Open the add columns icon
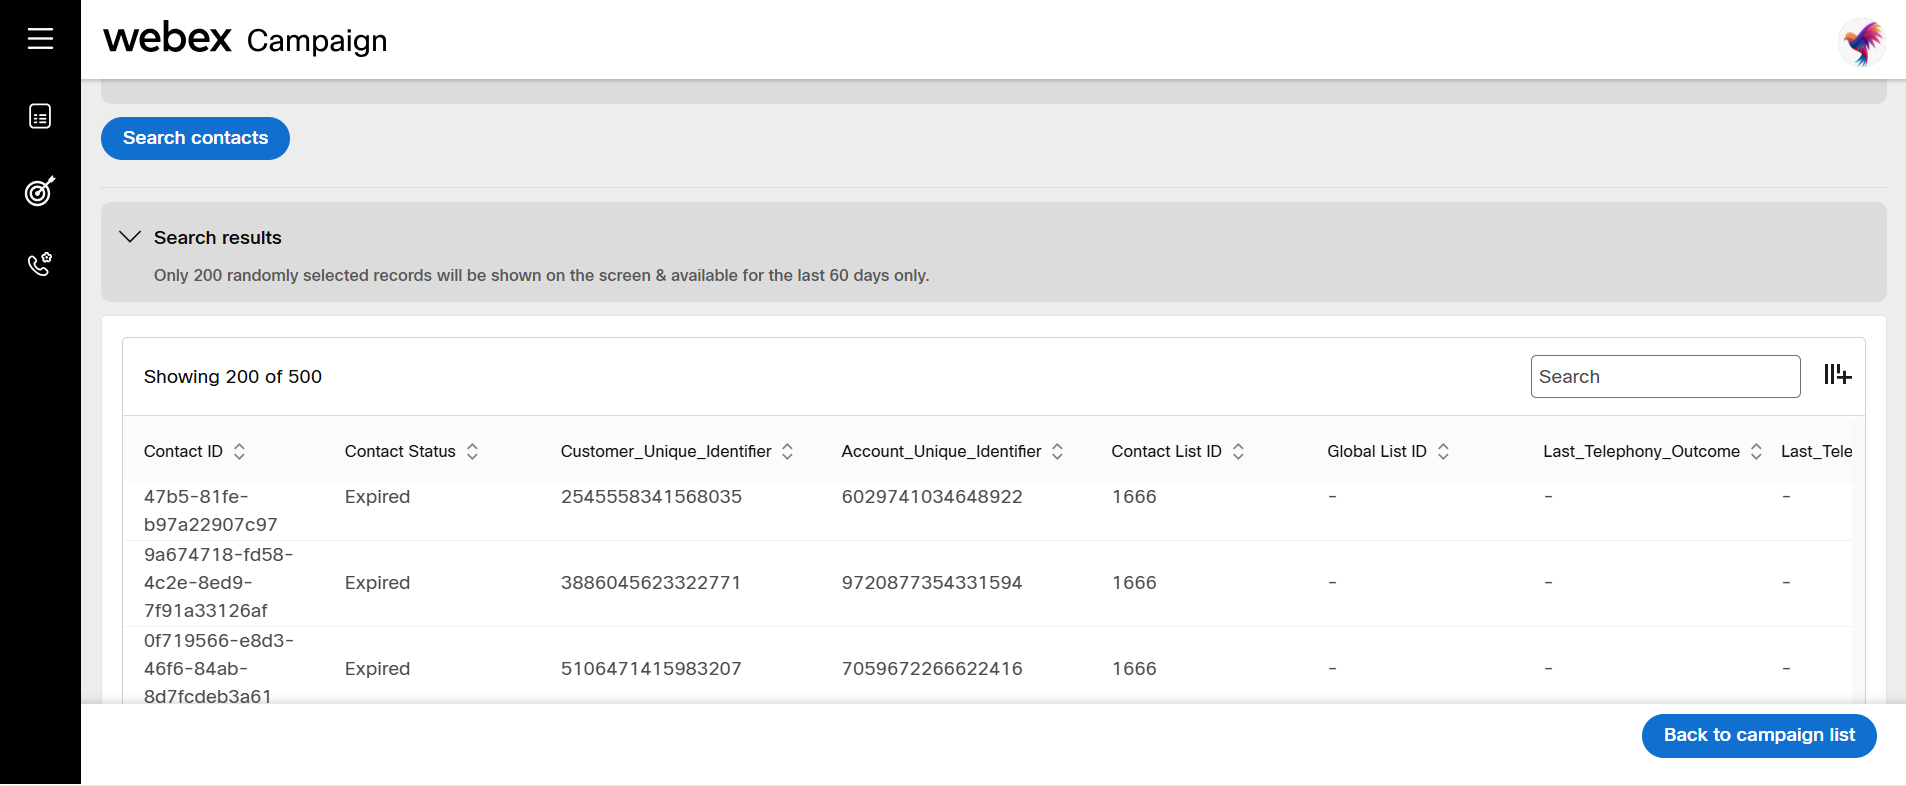 tap(1837, 375)
